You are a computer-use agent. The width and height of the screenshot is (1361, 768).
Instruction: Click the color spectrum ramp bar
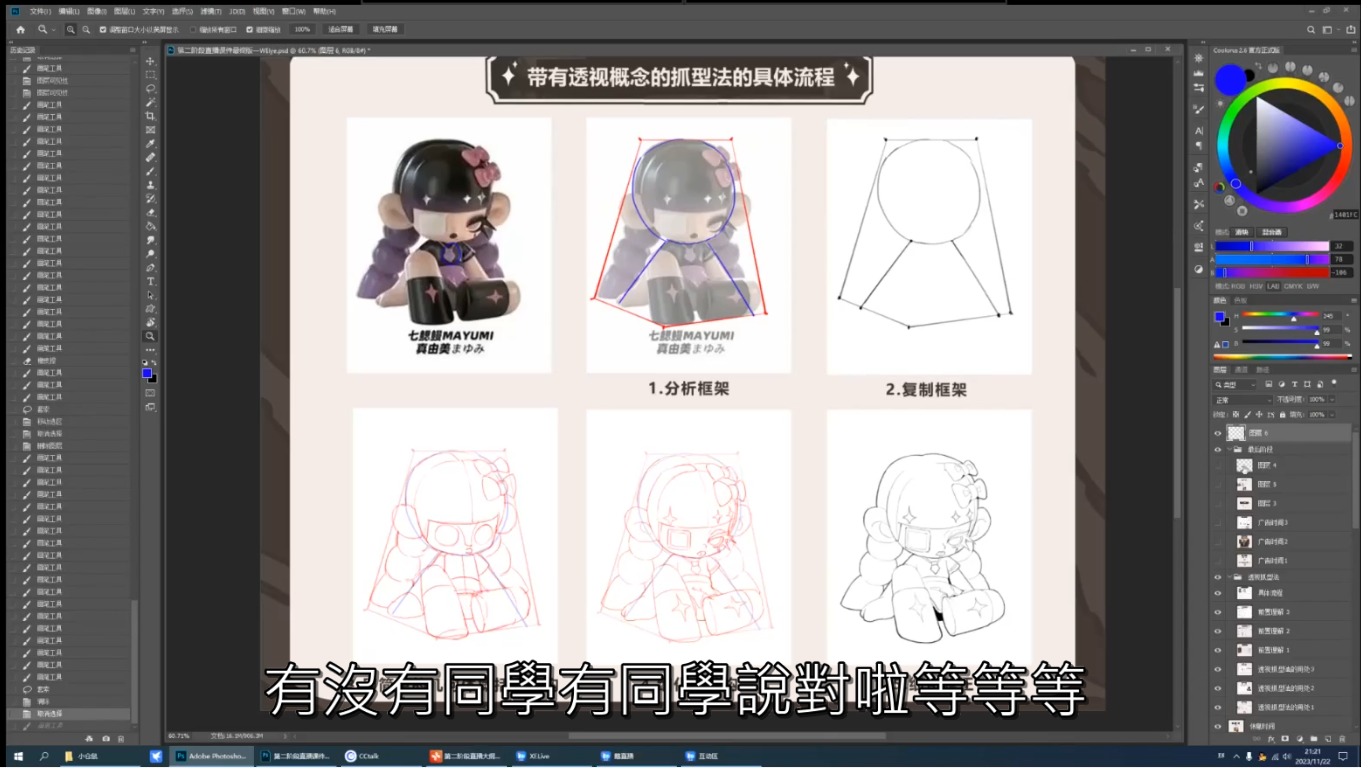[1282, 356]
